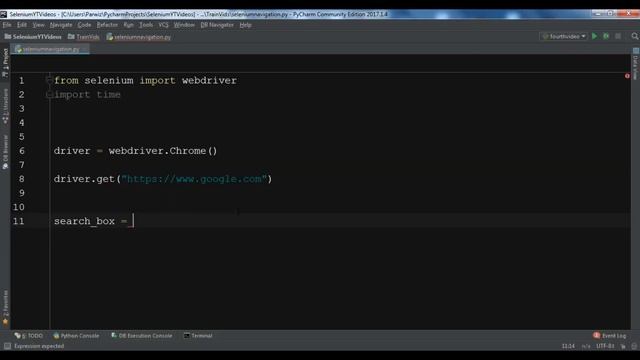Click the lock read-only toggle icon
Viewport: 640px width, 360px height.
point(623,346)
